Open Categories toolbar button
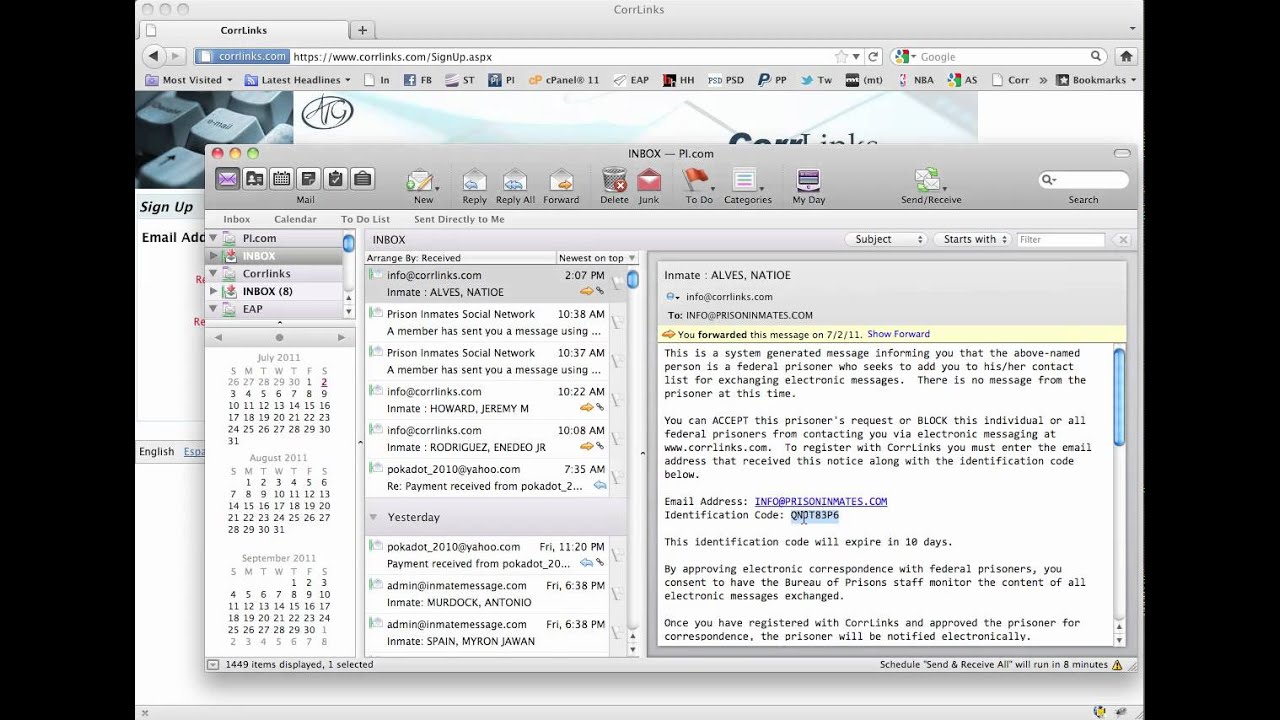 (747, 185)
